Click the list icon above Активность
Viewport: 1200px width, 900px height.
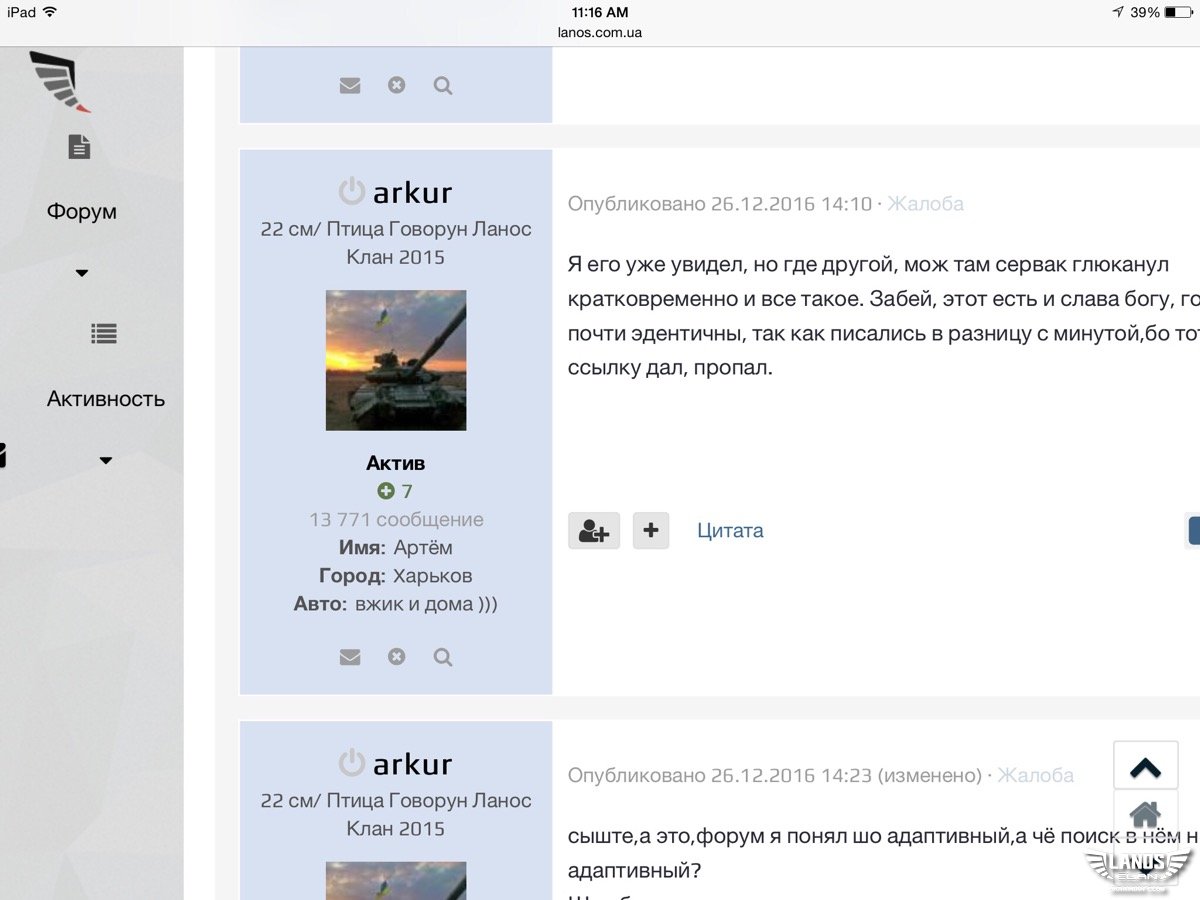coord(104,334)
